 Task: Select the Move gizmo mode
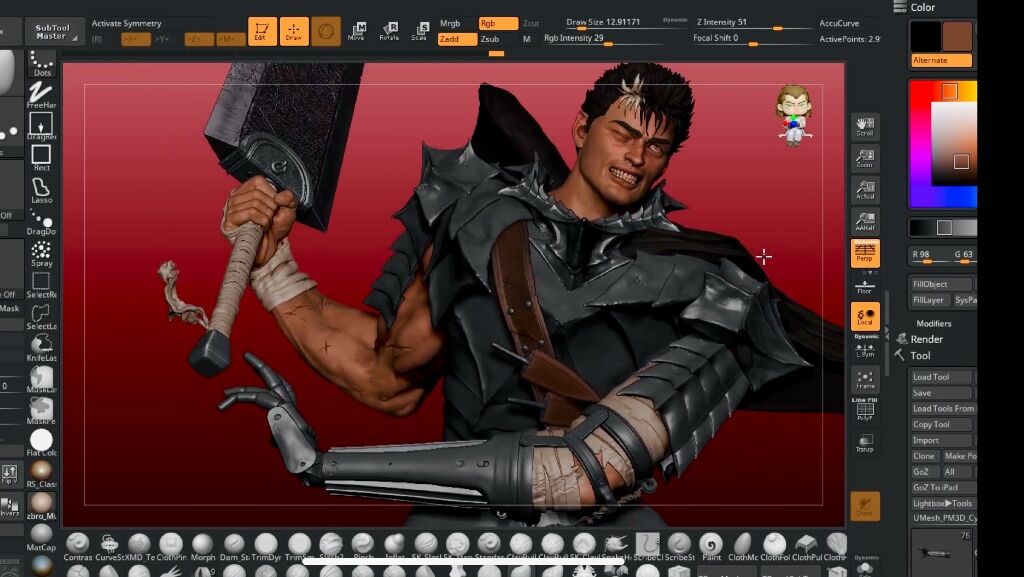pos(357,31)
